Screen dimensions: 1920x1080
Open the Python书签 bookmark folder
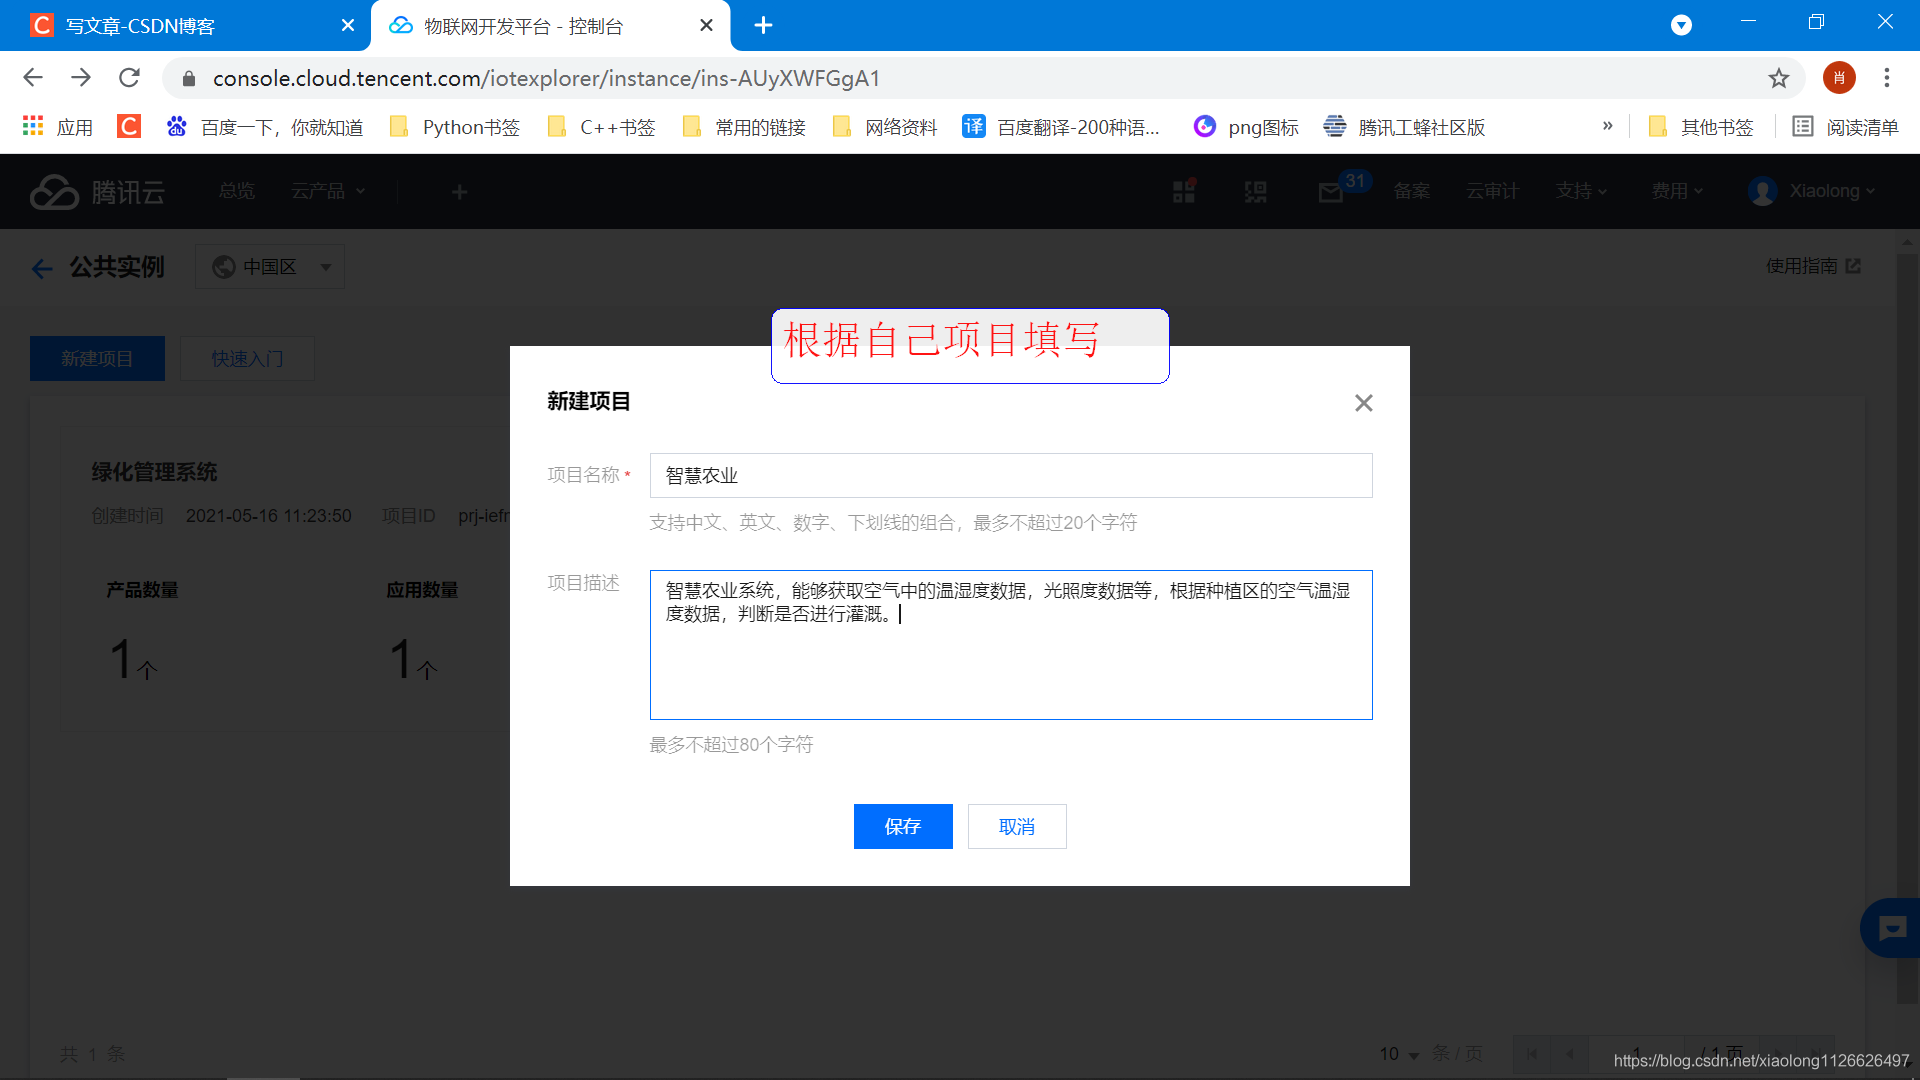pyautogui.click(x=455, y=127)
